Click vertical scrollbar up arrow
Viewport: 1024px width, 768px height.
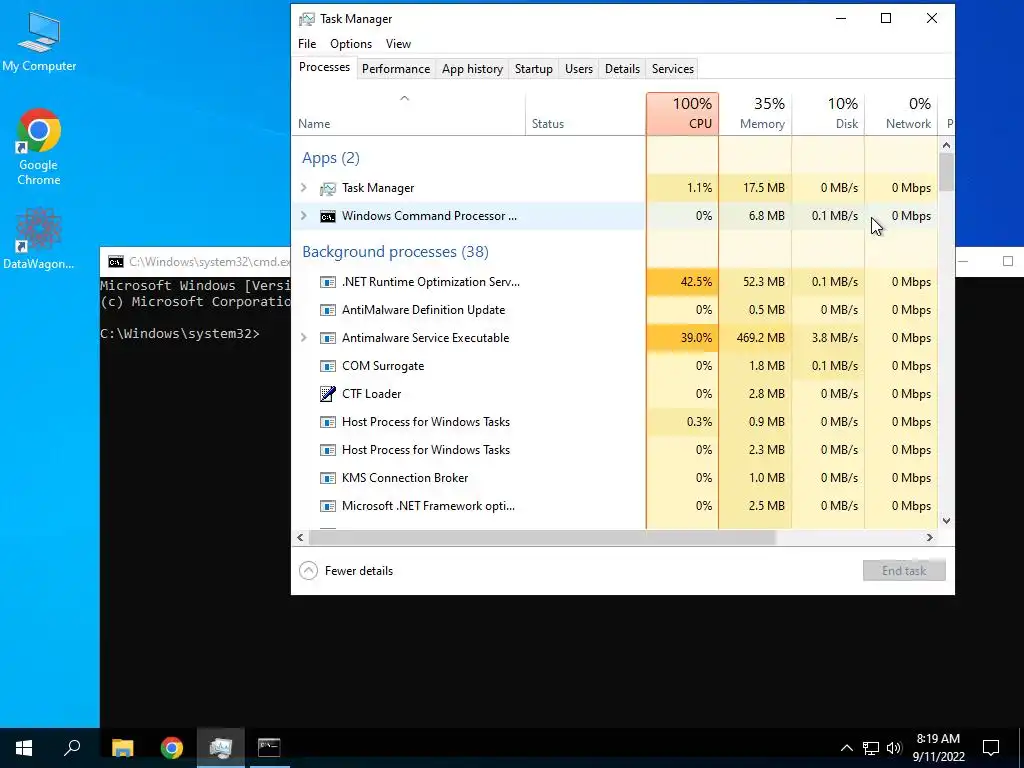pos(946,145)
